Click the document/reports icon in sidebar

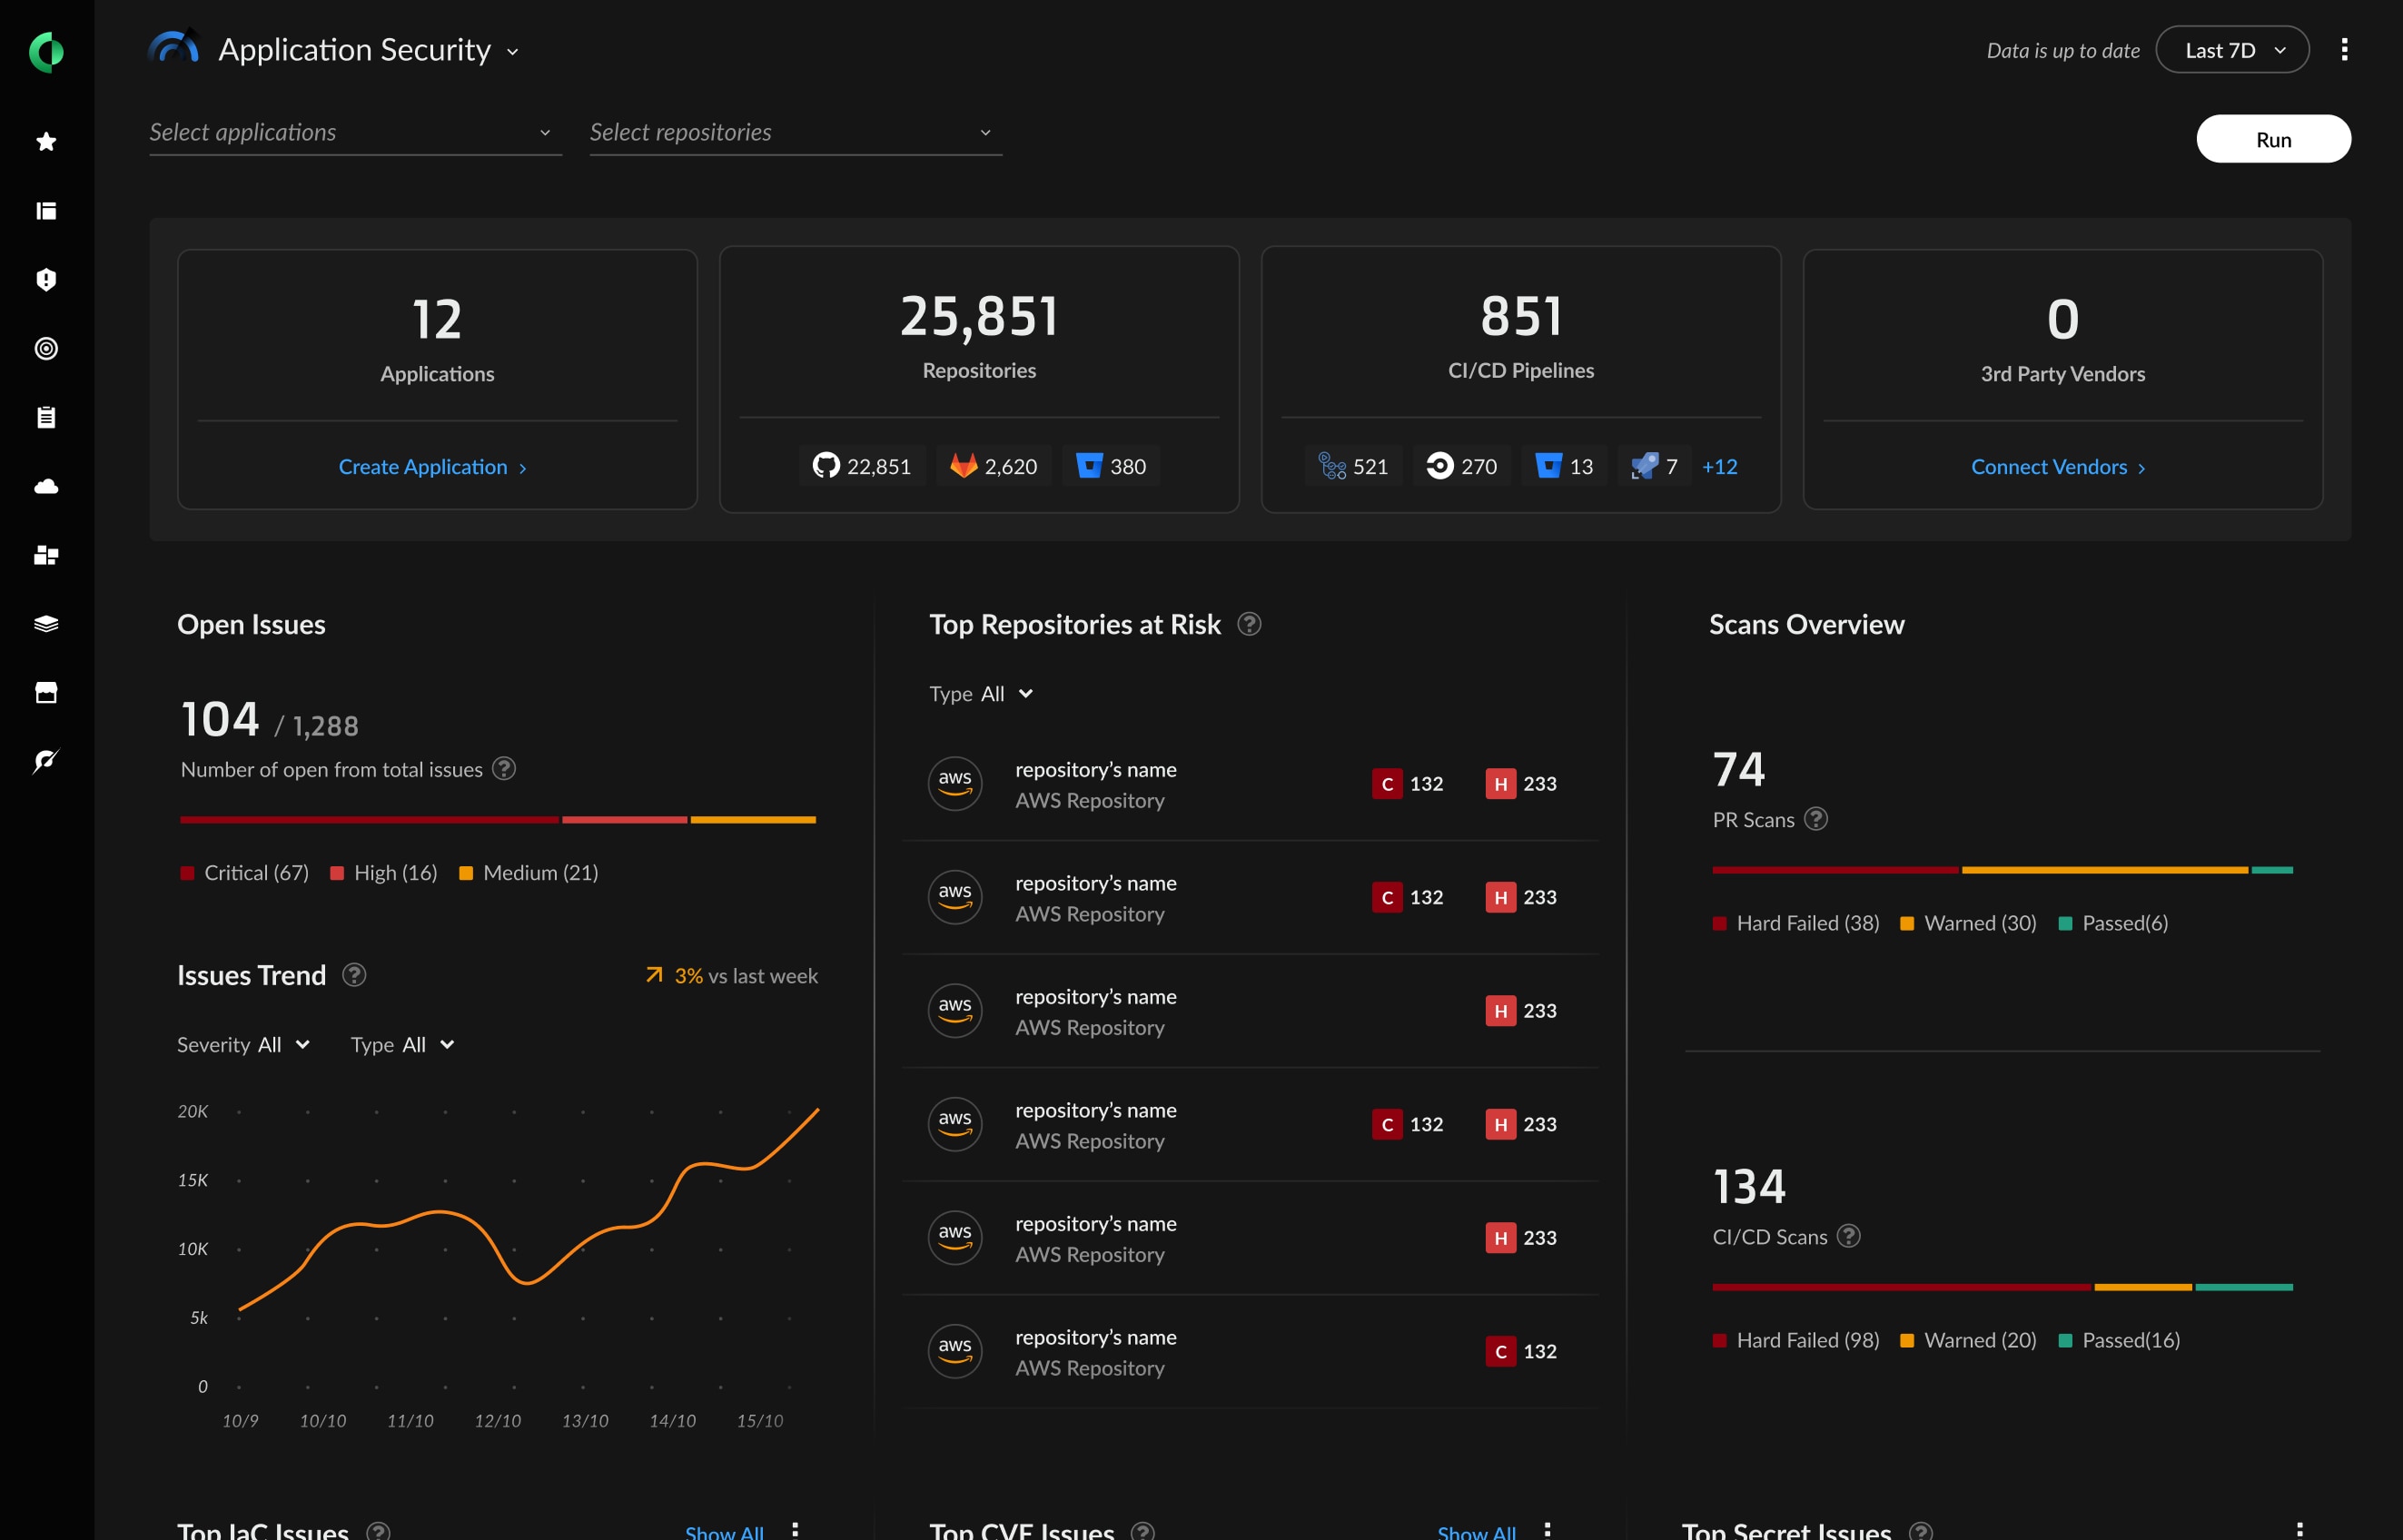coord(47,415)
